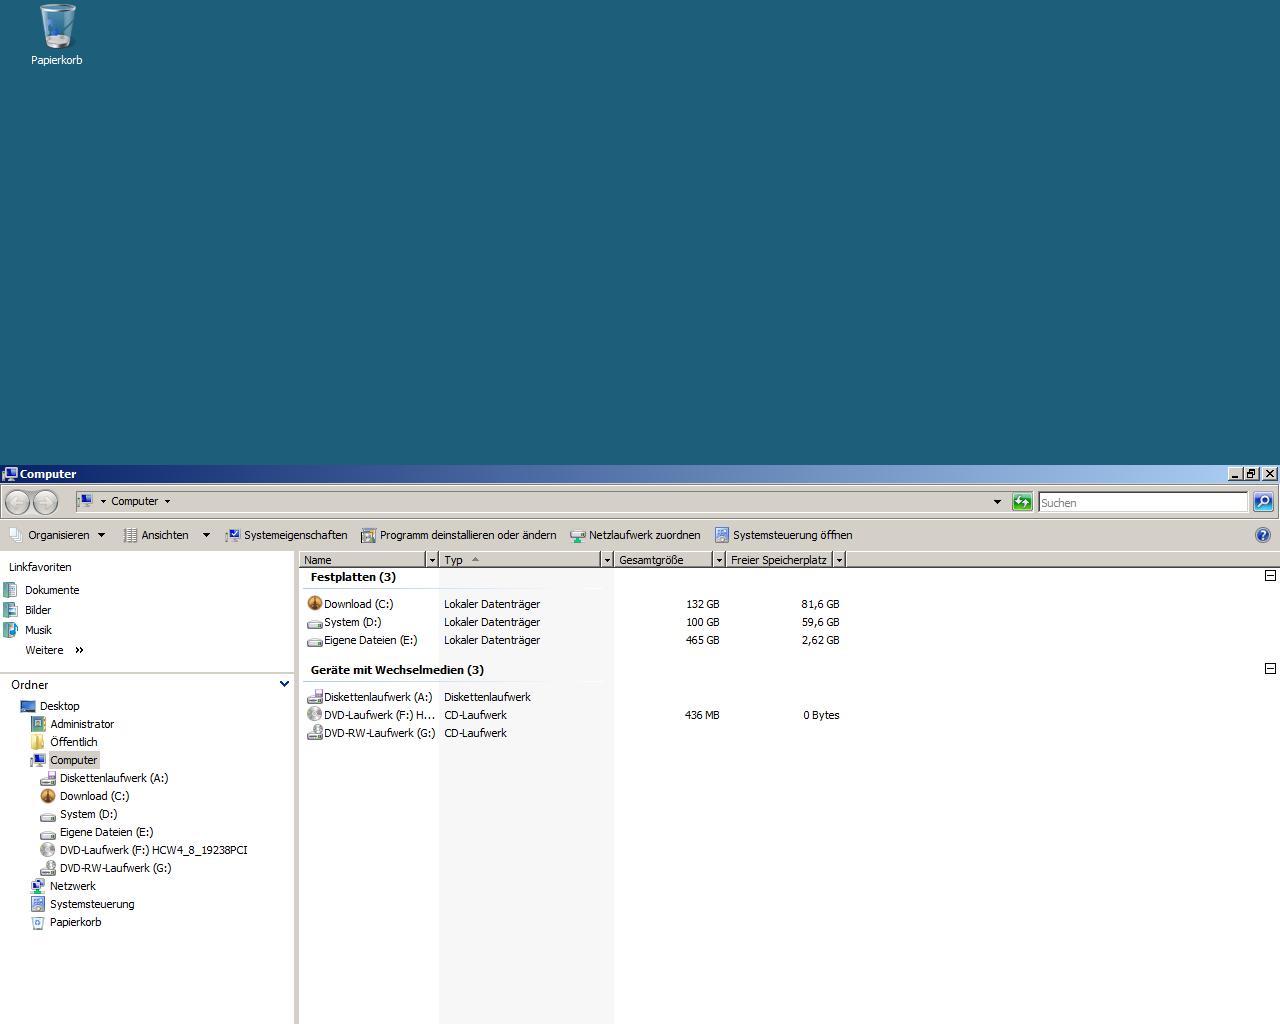
Task: Click into the Suchen search field
Action: point(1142,503)
